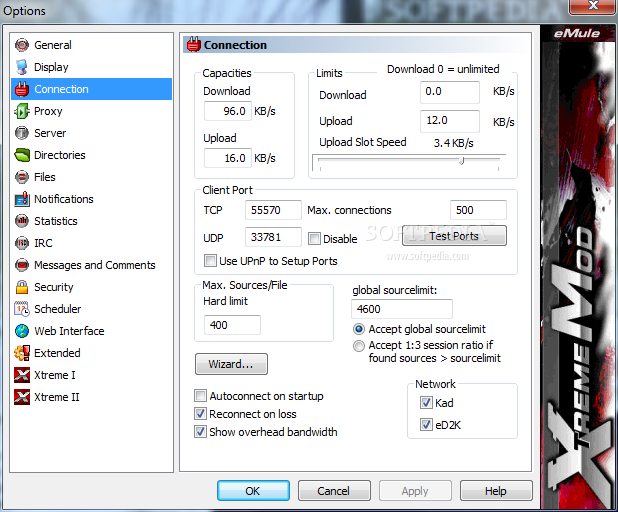Toggle Show overhead bandwidth
The image size is (618, 512).
click(200, 432)
